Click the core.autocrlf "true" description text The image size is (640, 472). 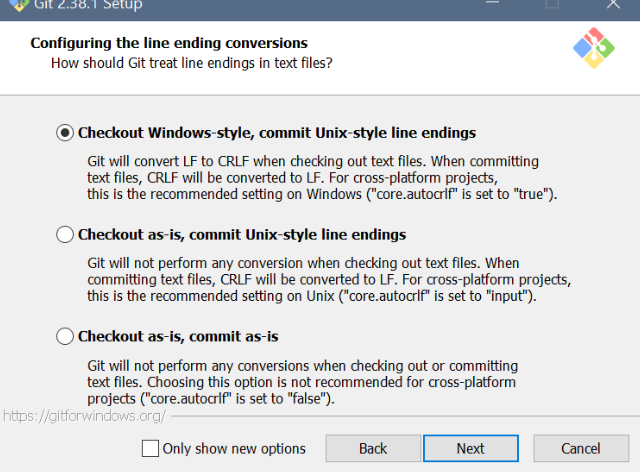tap(322, 178)
